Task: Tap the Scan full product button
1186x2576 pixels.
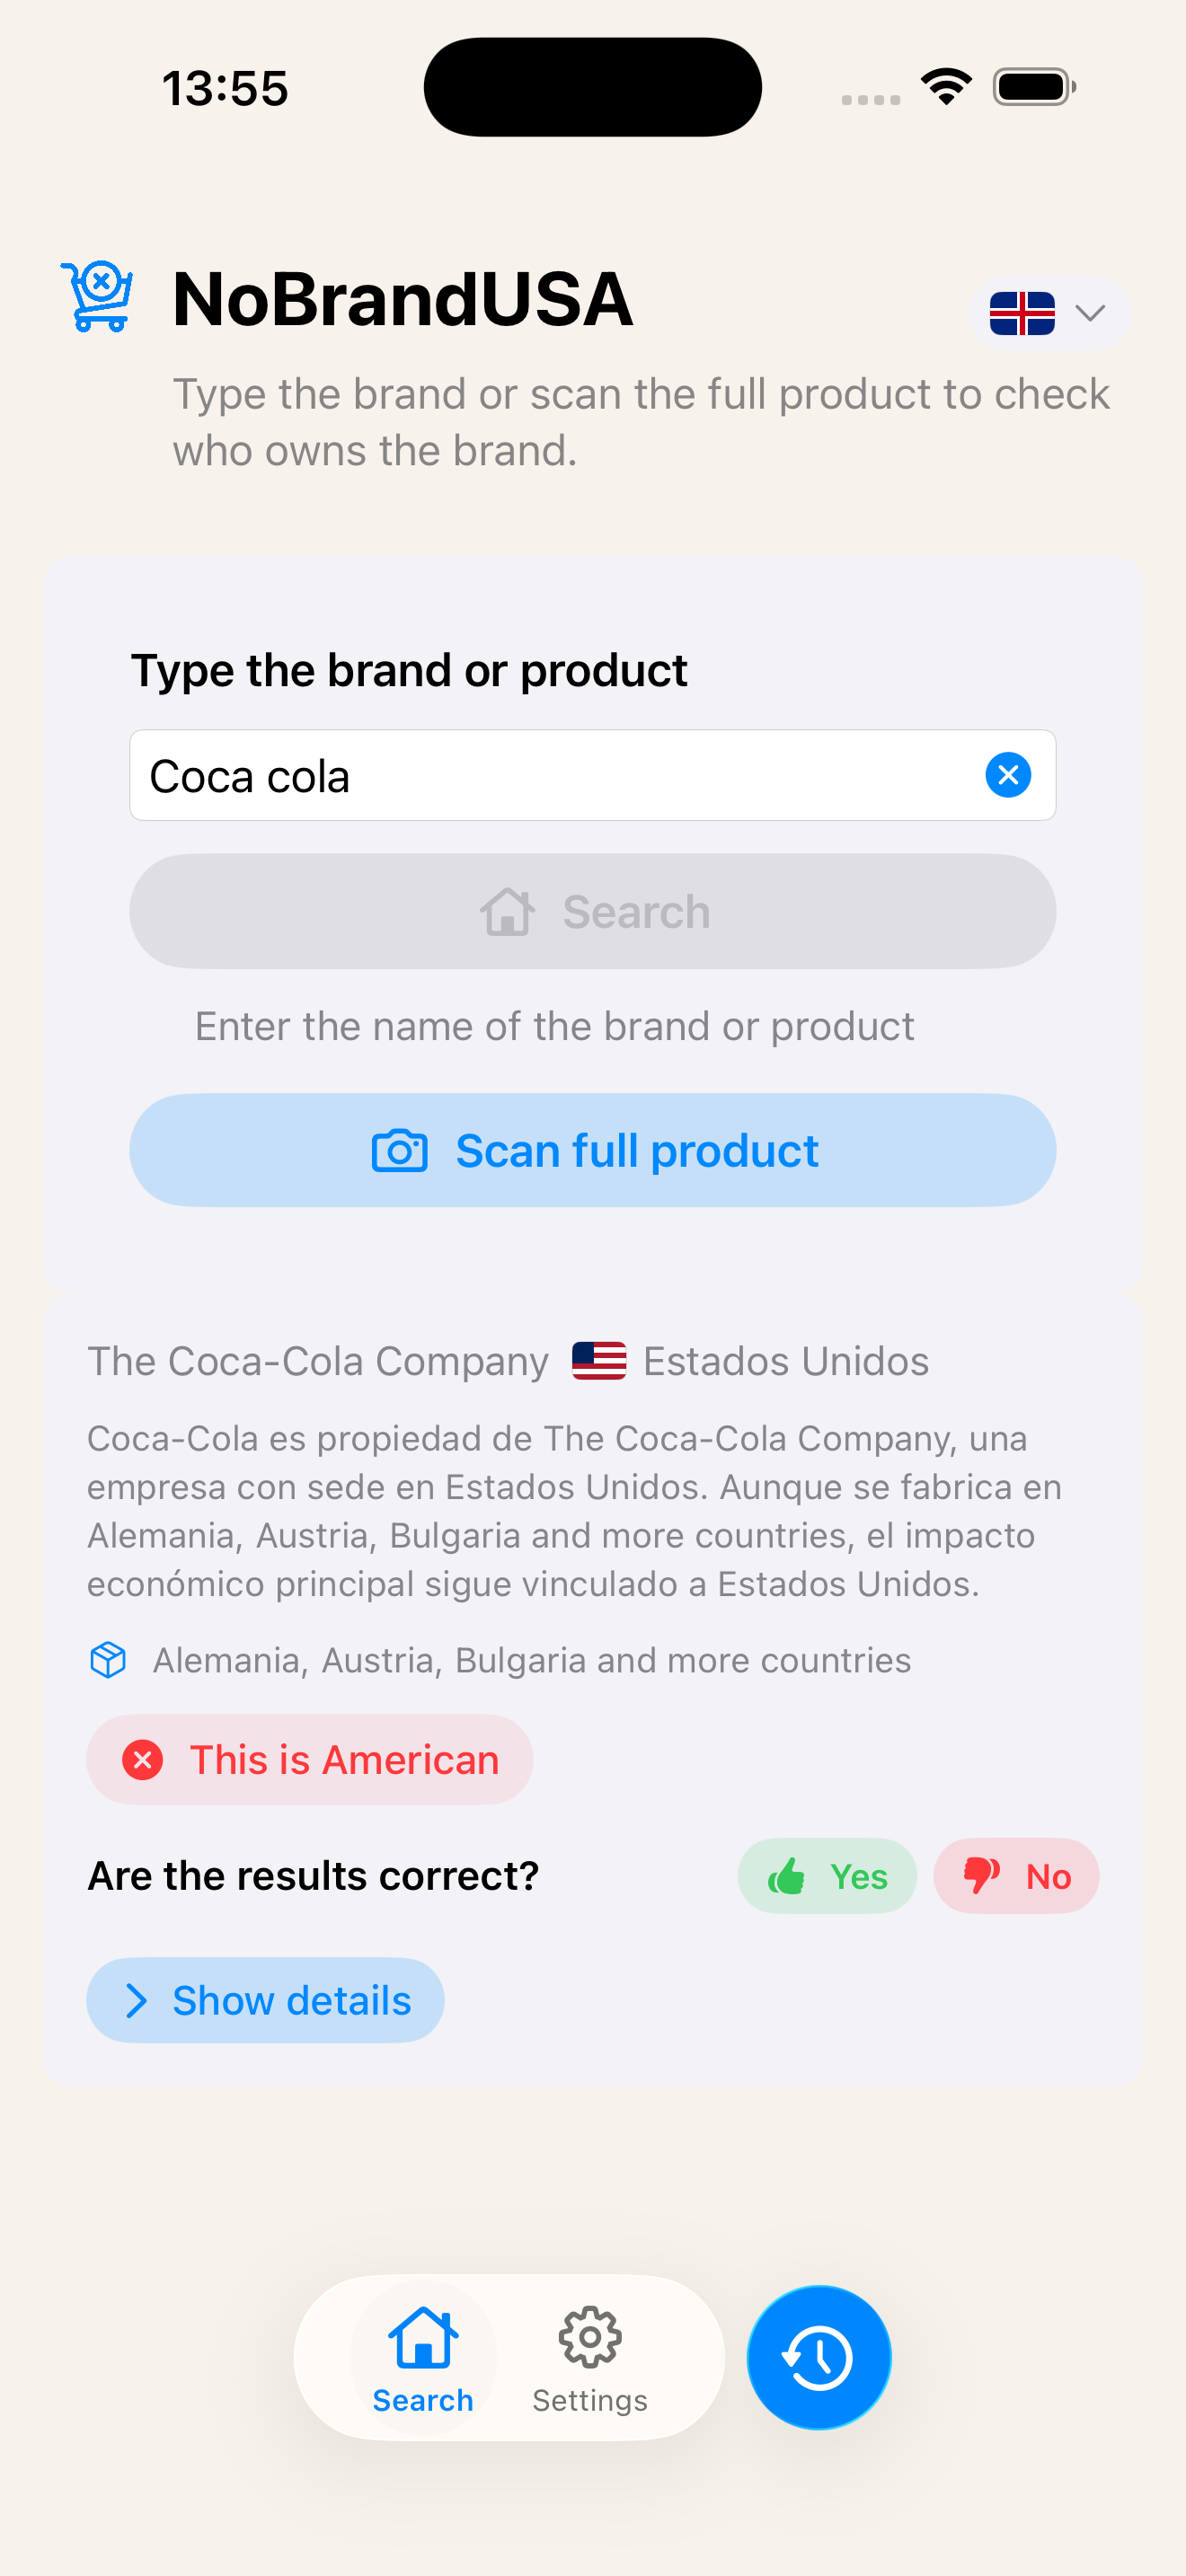Action: (x=592, y=1150)
